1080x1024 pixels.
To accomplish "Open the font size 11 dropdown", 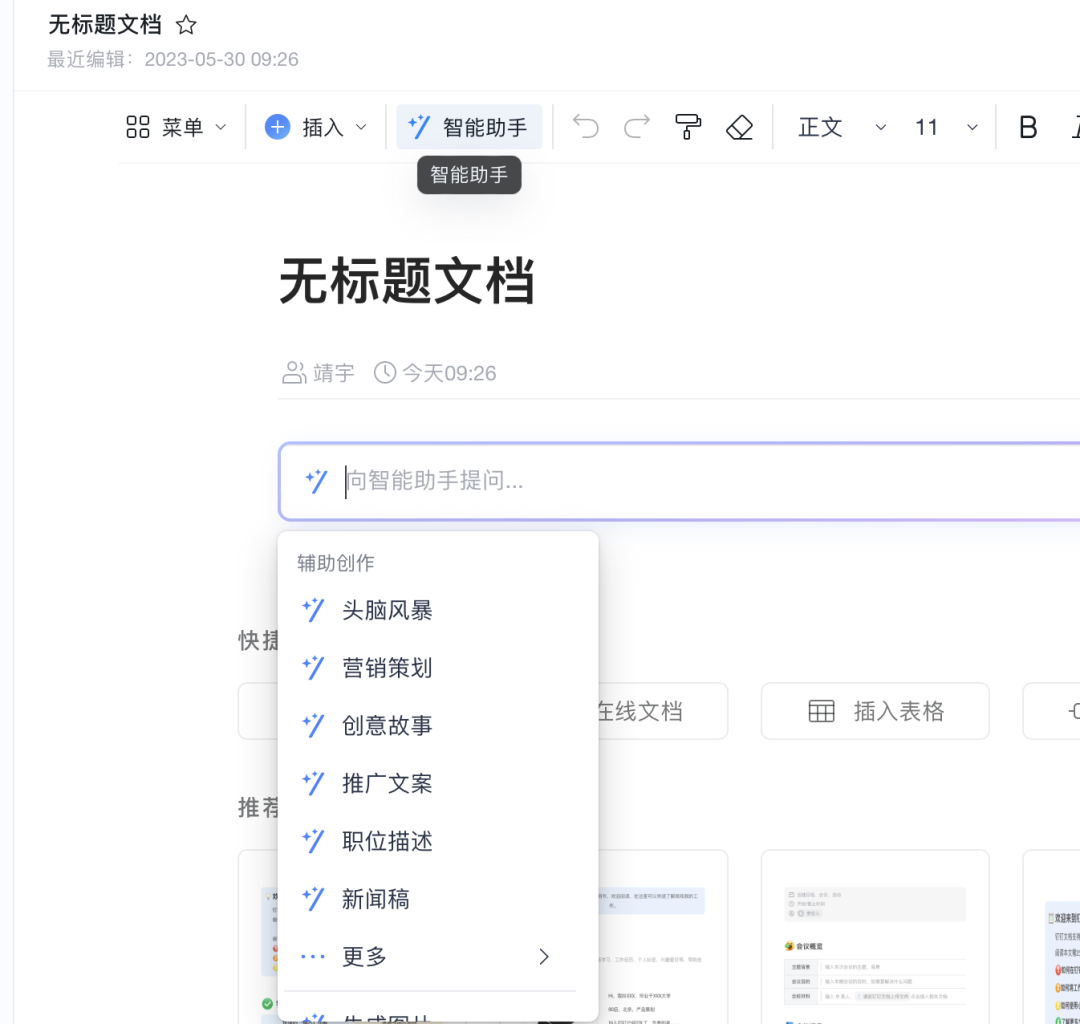I will point(946,127).
